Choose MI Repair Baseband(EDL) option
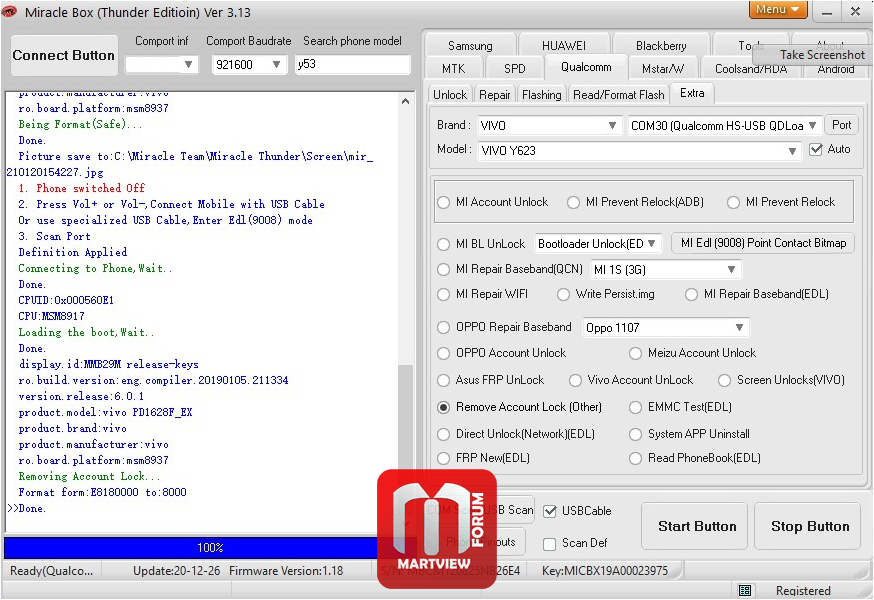Screen dimensions: 874x600 (x=692, y=294)
